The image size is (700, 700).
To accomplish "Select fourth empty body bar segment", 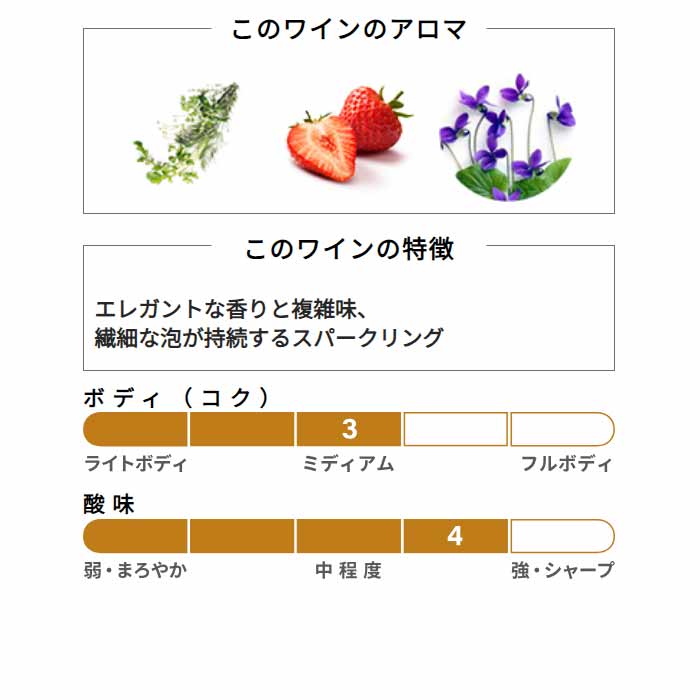I will (456, 429).
